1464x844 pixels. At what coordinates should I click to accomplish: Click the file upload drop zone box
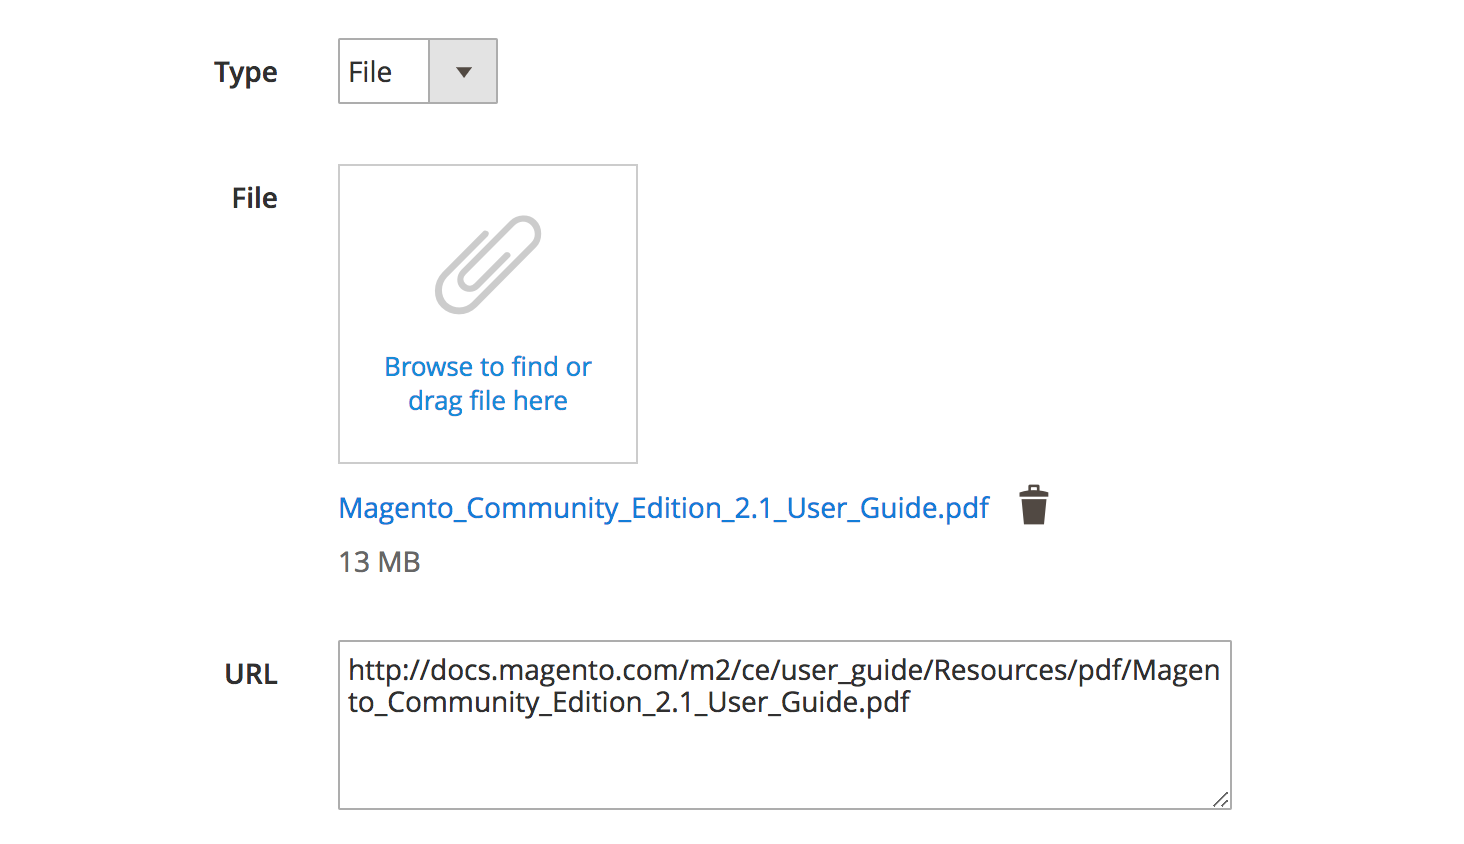point(487,313)
